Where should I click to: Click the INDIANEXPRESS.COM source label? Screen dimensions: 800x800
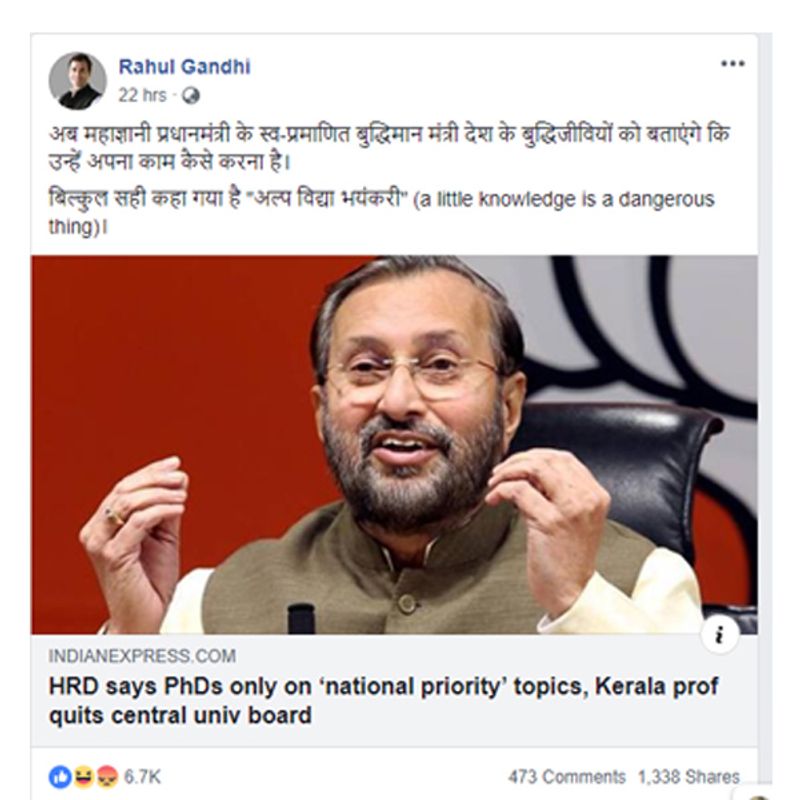coord(142,657)
